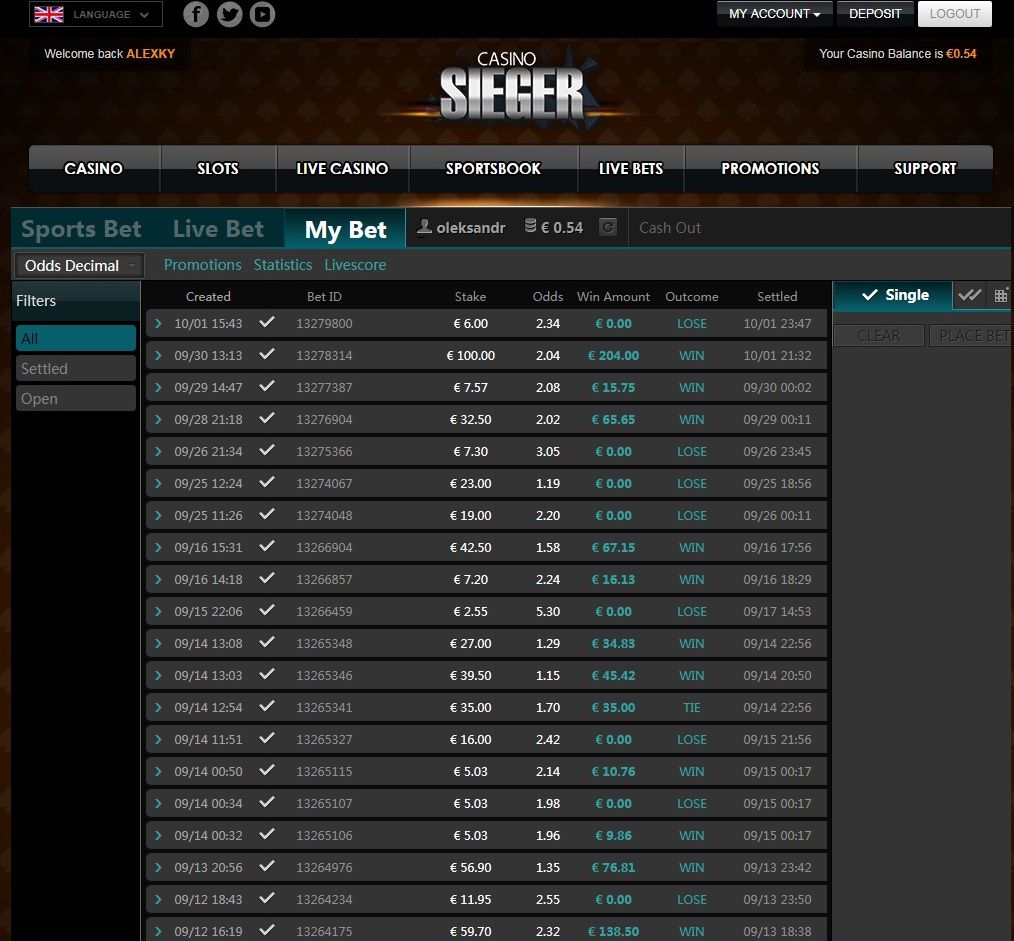
Task: Open the Slots menu item
Action: [x=218, y=168]
